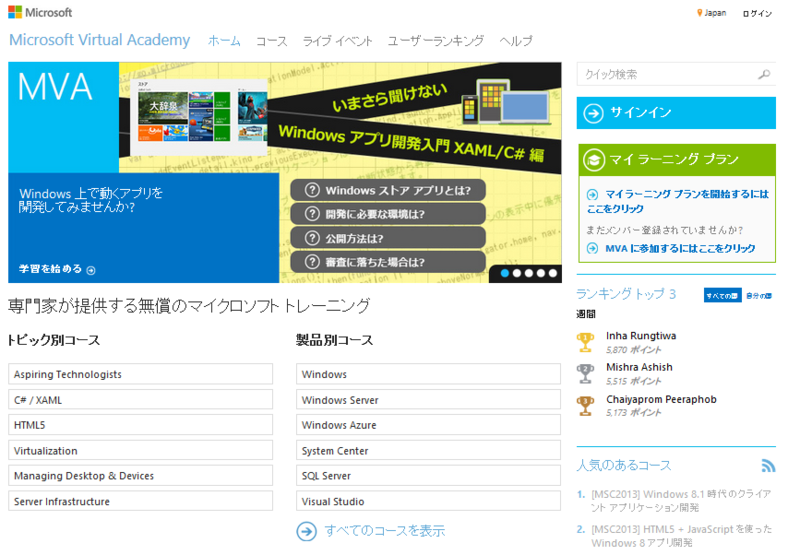Click the Microsoft logo
Screen dimensions: 800x555
pyautogui.click(x=40, y=12)
